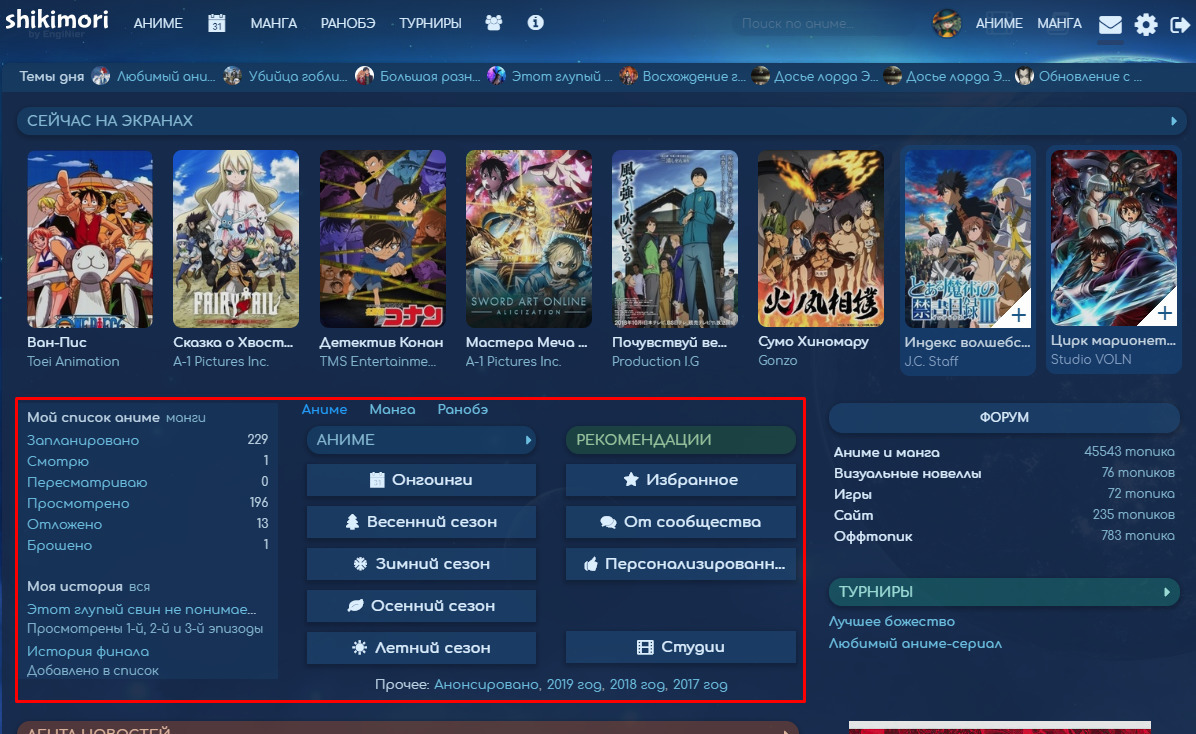This screenshot has width=1196, height=734.
Task: Expand the Сейчас на экранах section arrow
Action: (1174, 121)
